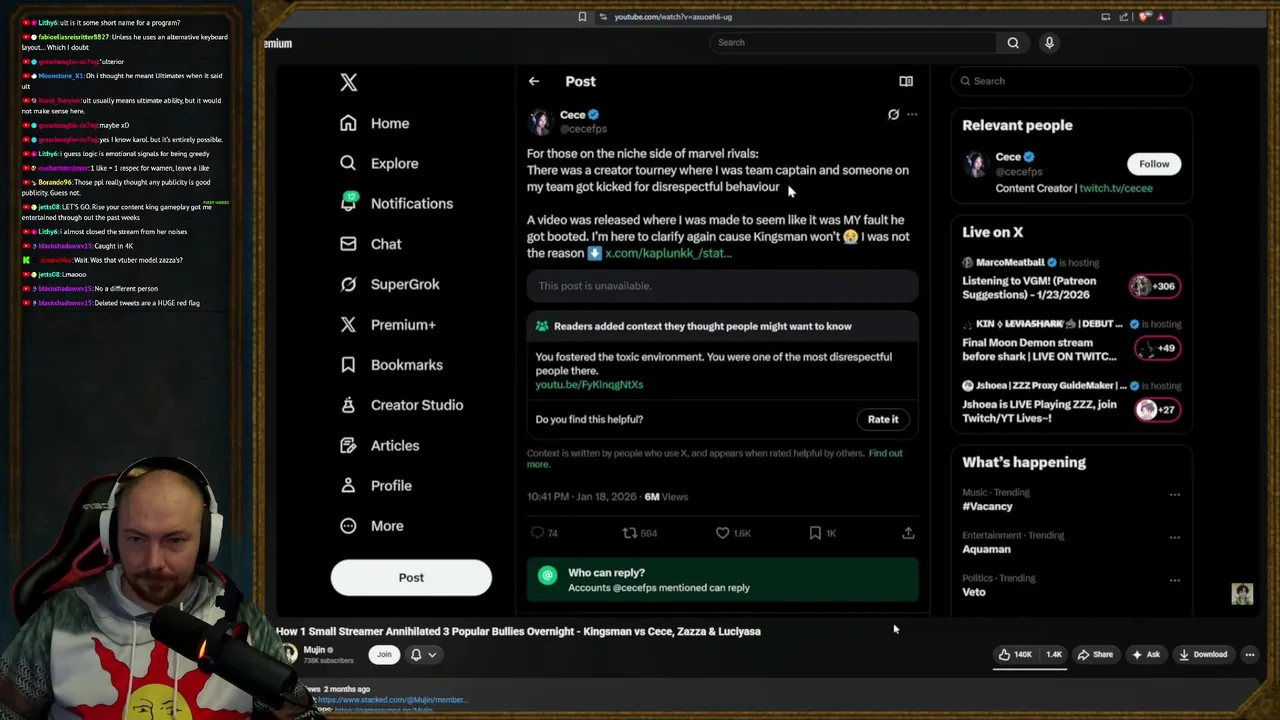
Task: Open the stacked.com Mujin member link
Action: tap(392, 700)
